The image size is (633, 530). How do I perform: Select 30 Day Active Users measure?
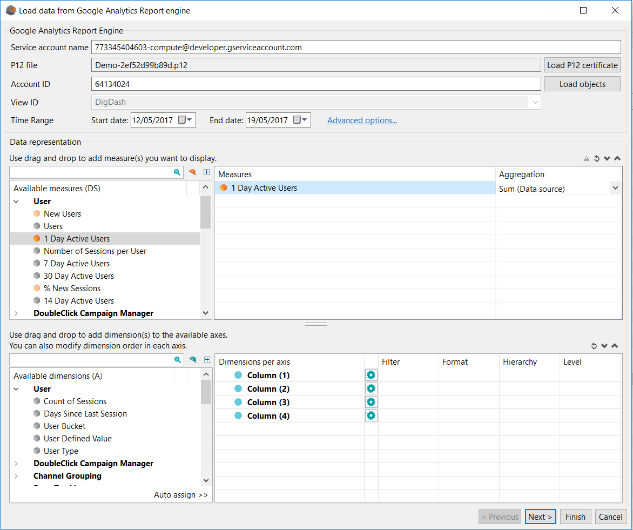click(79, 276)
